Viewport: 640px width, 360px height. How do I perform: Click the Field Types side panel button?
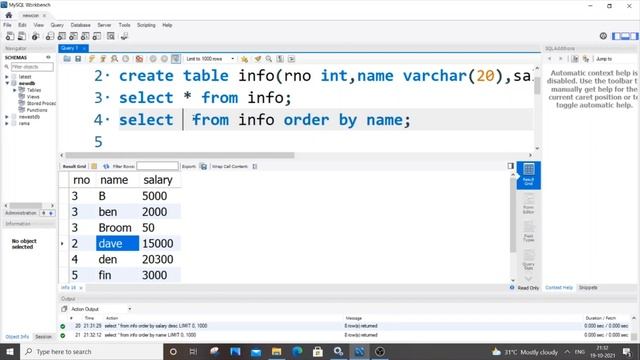point(529,232)
